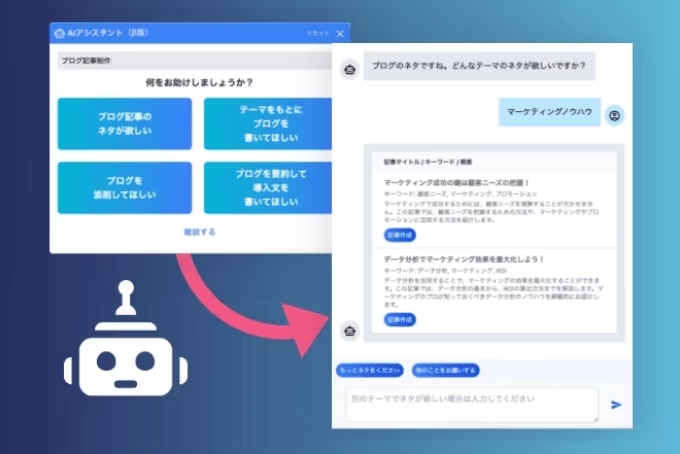Image resolution: width=680 pixels, height=454 pixels.
Task: Click bot avatar beside the article suggestions card
Action: pos(349,331)
